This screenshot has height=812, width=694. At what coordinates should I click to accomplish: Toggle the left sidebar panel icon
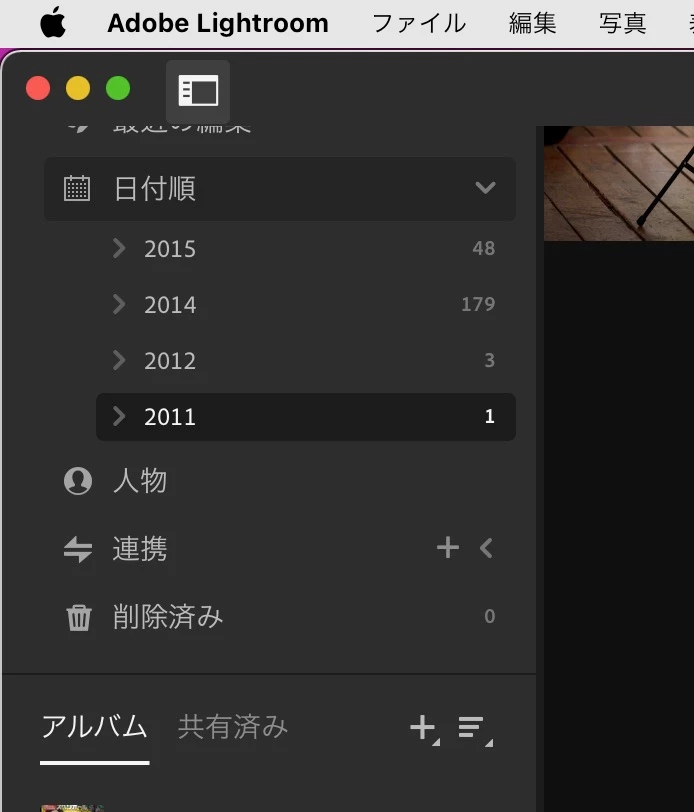pos(198,91)
